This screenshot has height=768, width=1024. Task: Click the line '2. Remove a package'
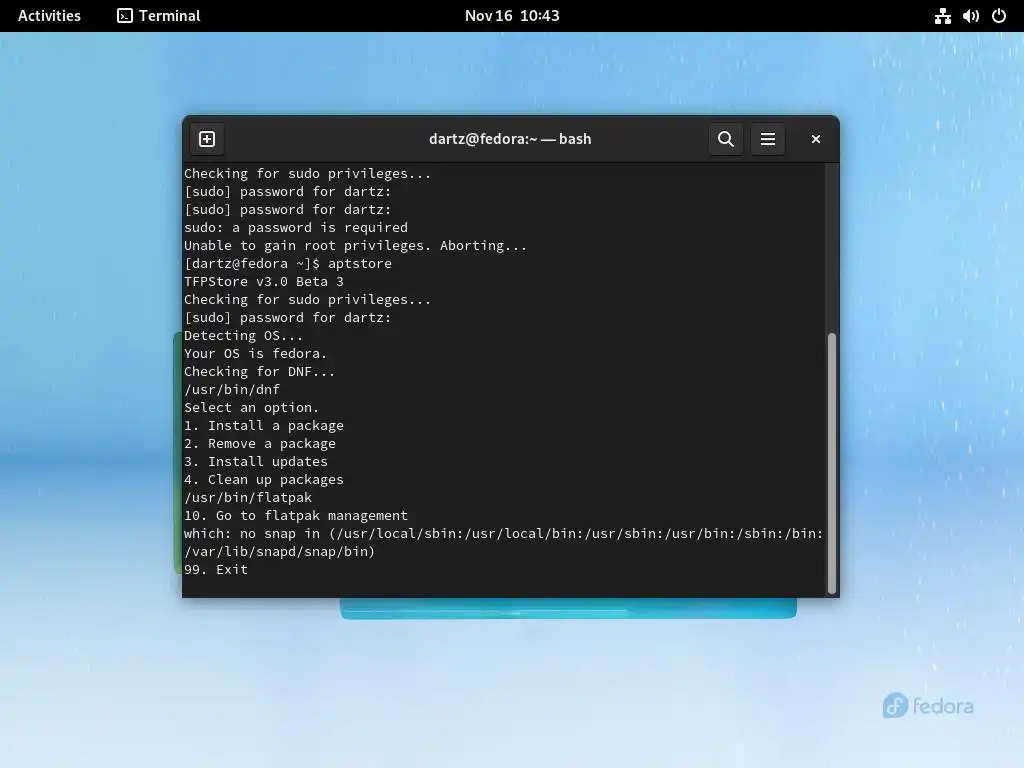click(x=260, y=443)
